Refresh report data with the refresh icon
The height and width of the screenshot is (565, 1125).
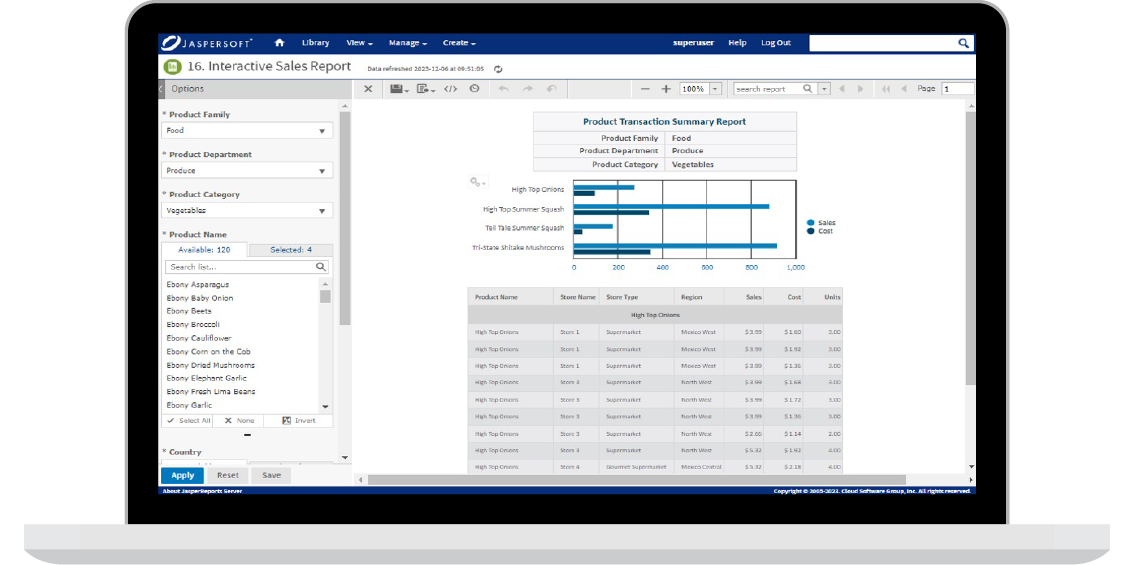pos(498,69)
